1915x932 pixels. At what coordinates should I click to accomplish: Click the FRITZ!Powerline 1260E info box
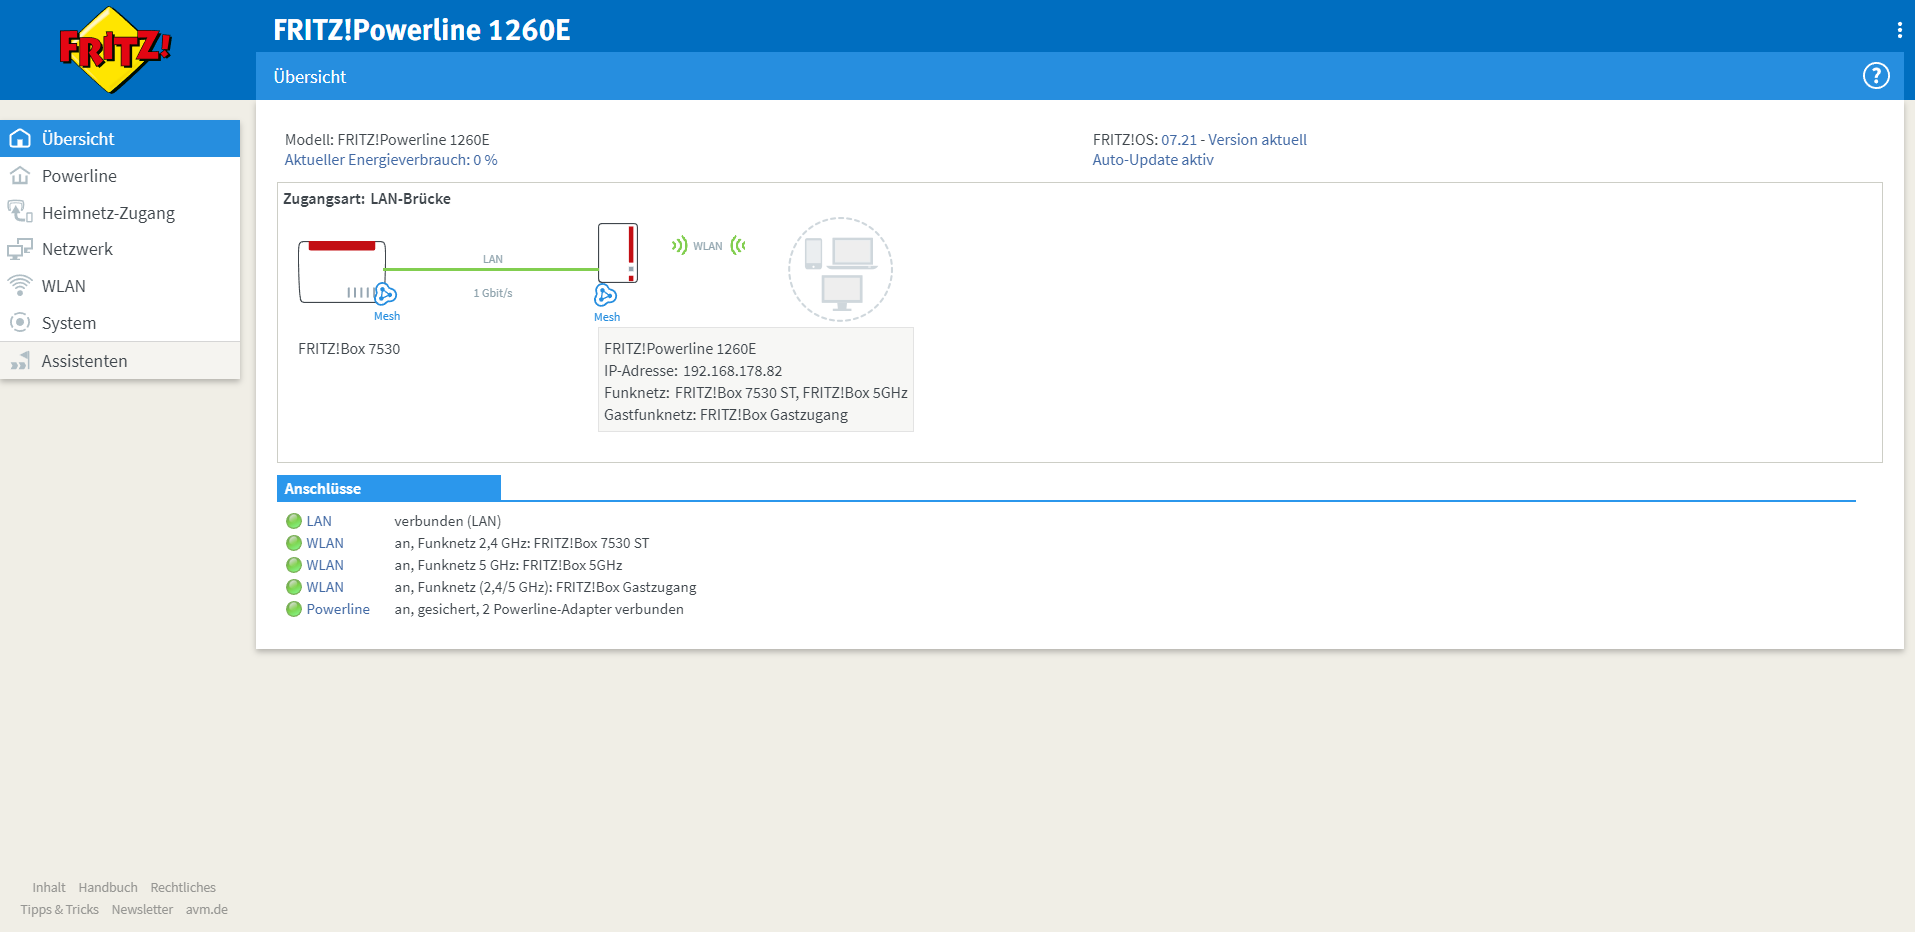point(756,380)
